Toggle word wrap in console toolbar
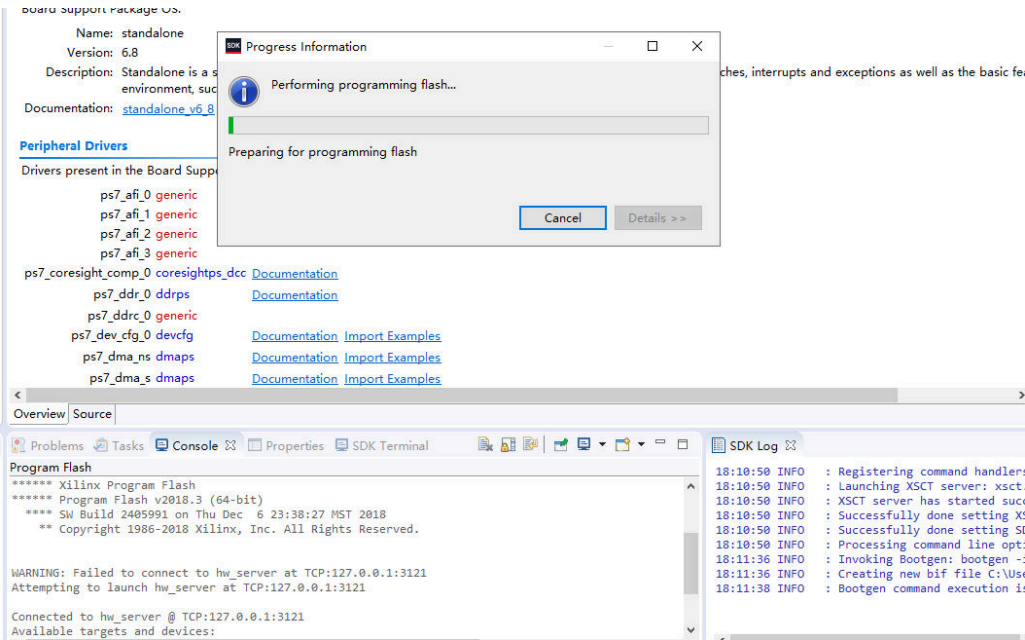The height and width of the screenshot is (640, 1025). 530,445
